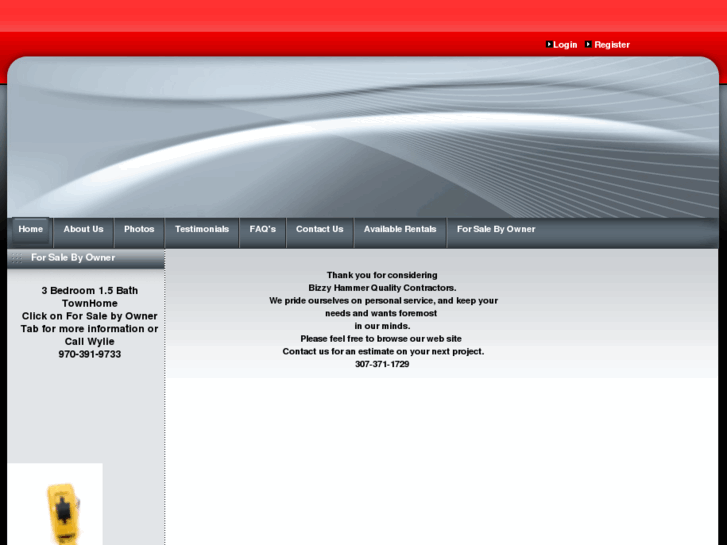Screen dimensions: 727x545
Task: Open the Register link
Action: [x=612, y=45]
